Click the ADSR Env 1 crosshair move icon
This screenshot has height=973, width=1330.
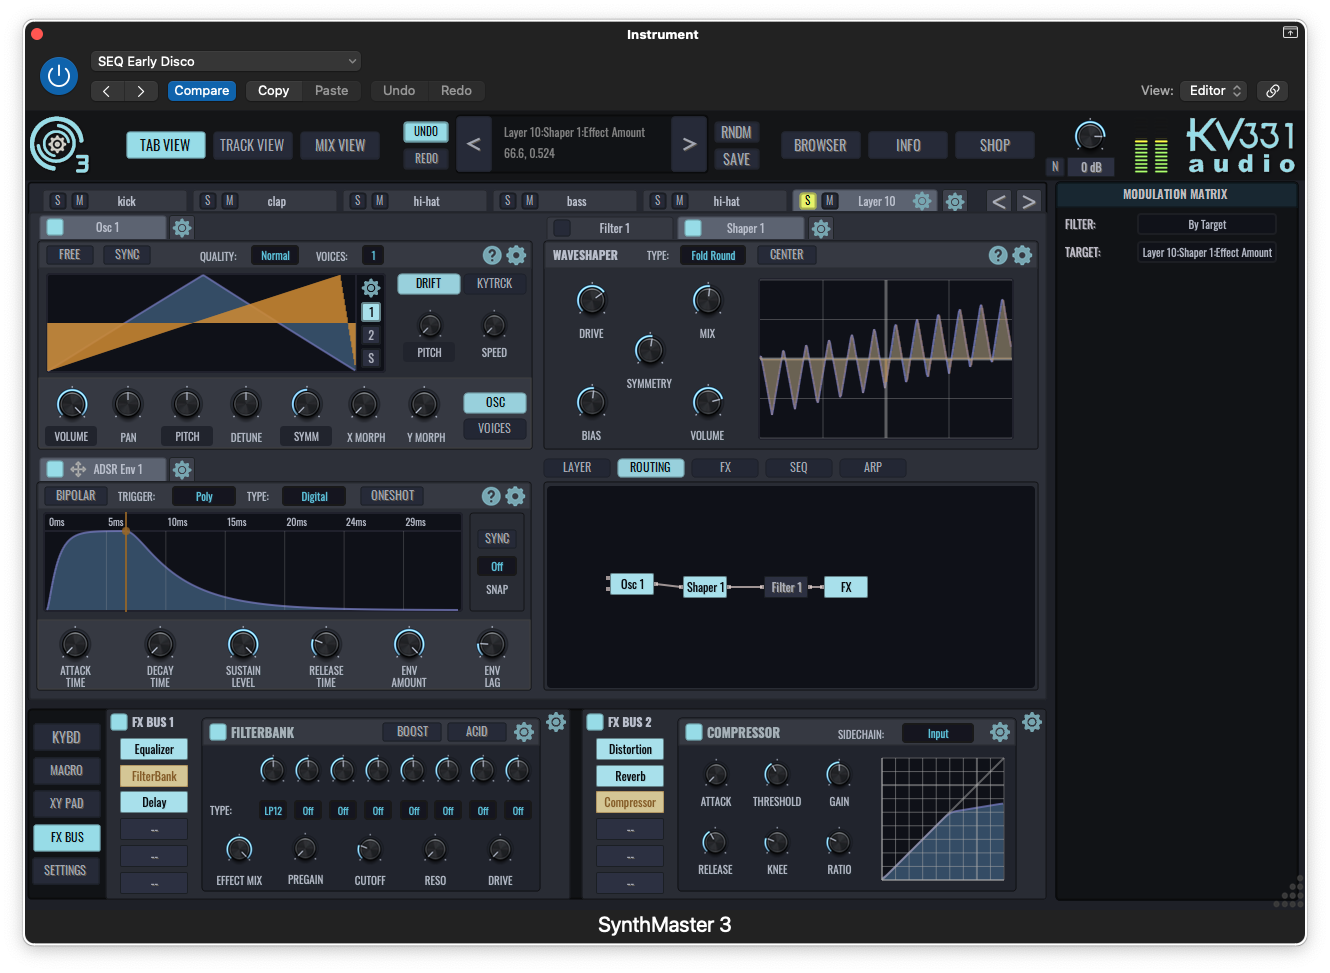tap(78, 469)
